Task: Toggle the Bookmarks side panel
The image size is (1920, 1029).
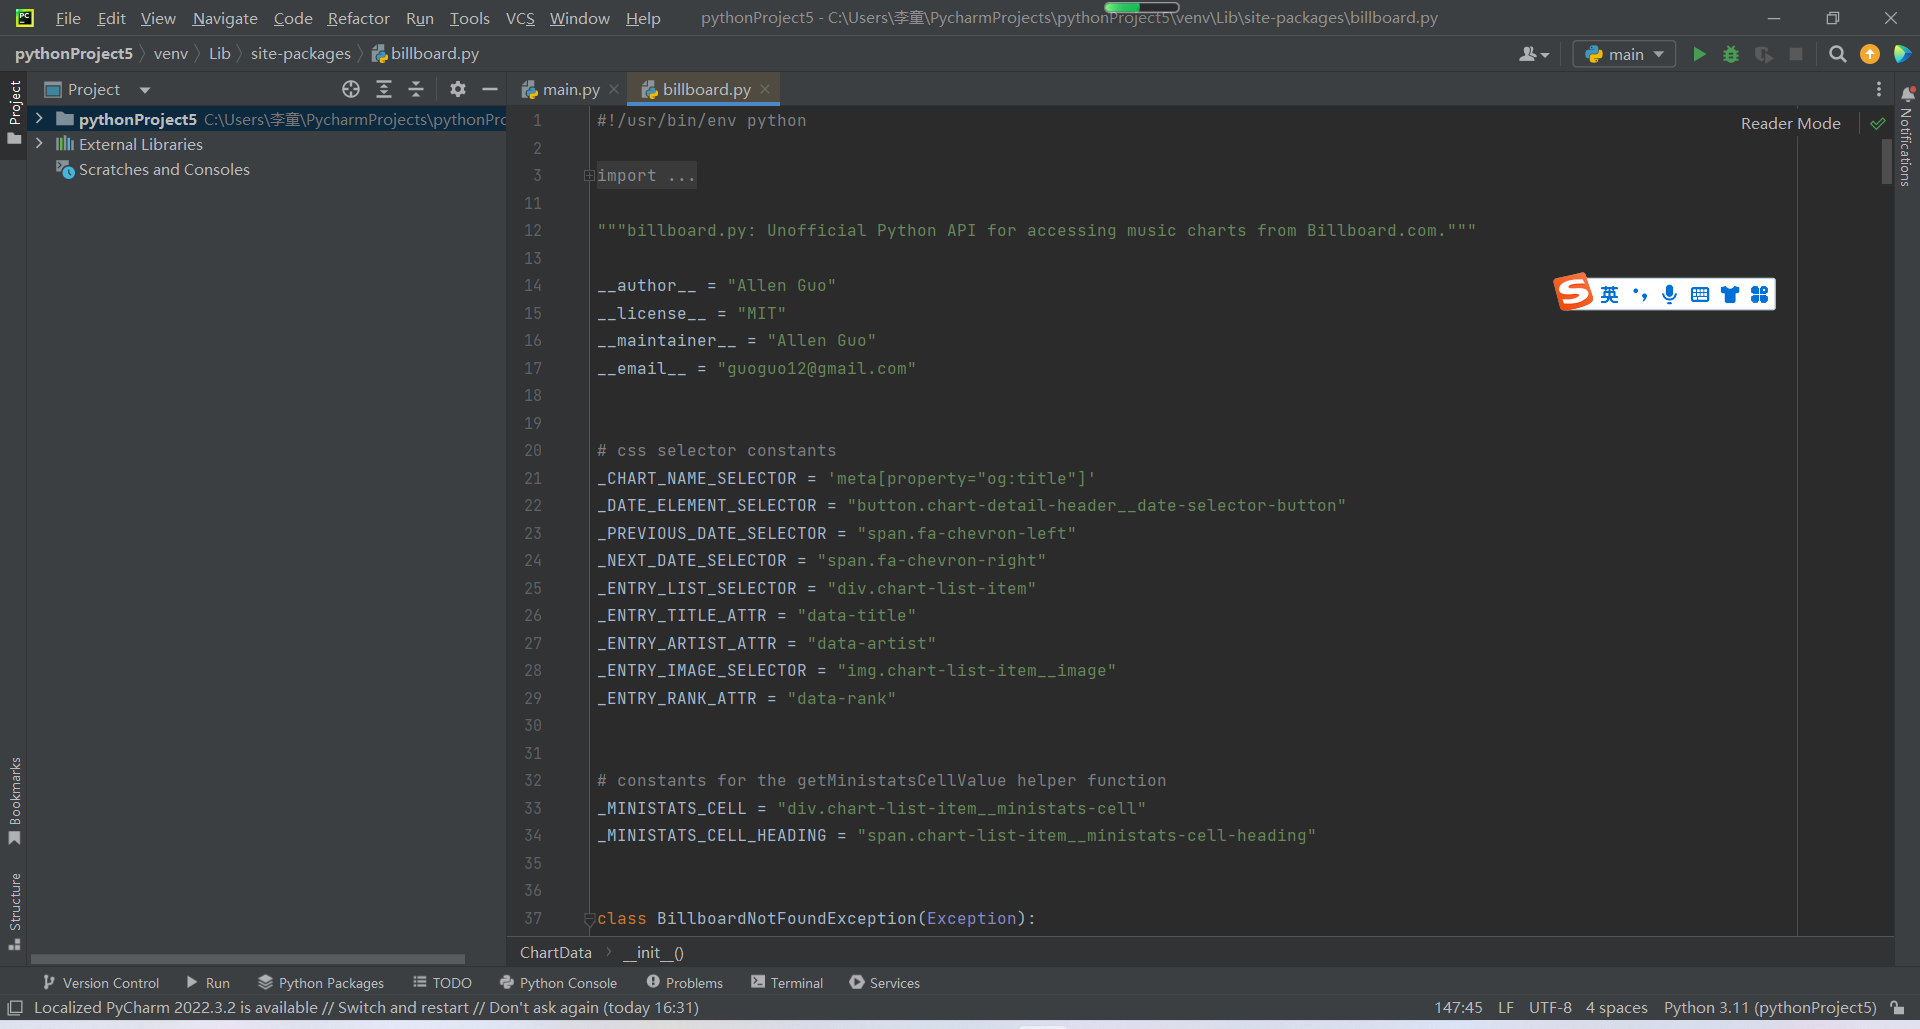Action: tap(15, 800)
